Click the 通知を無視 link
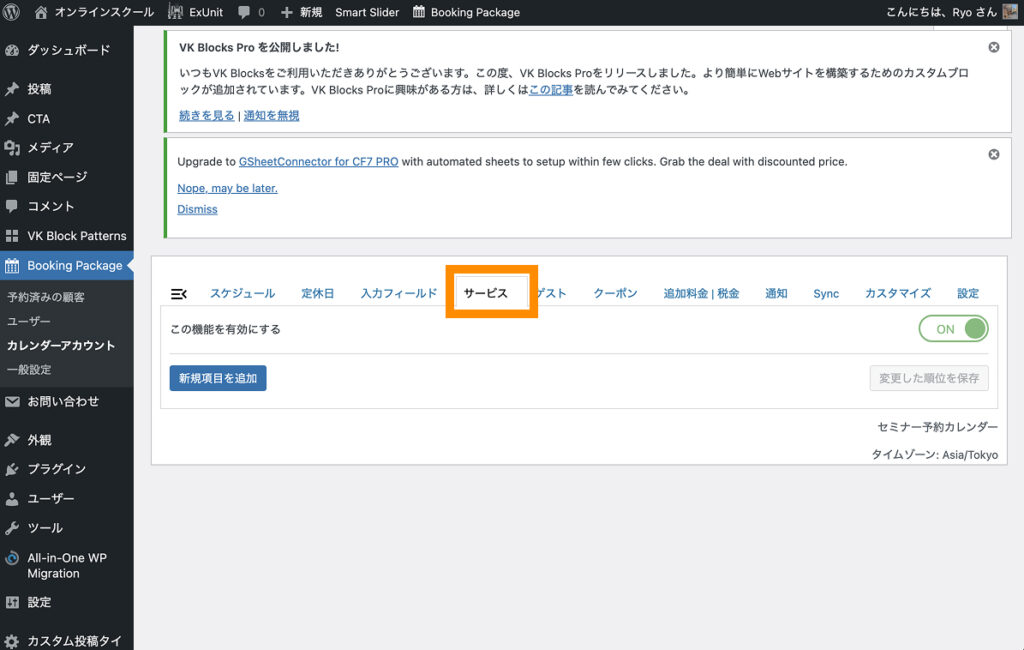Image resolution: width=1024 pixels, height=650 pixels. (x=271, y=115)
